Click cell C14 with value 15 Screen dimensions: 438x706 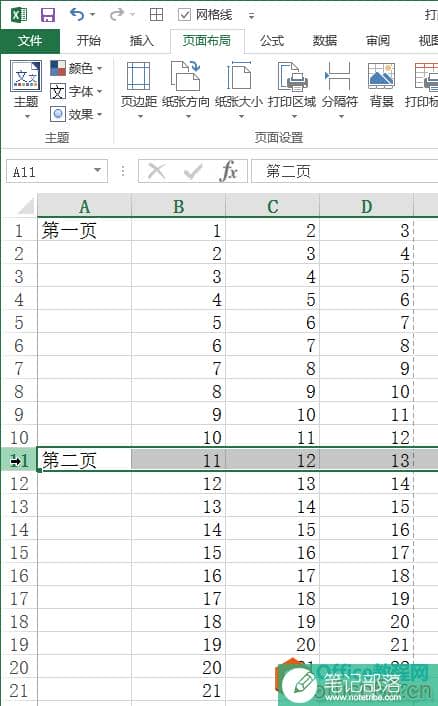[273, 530]
